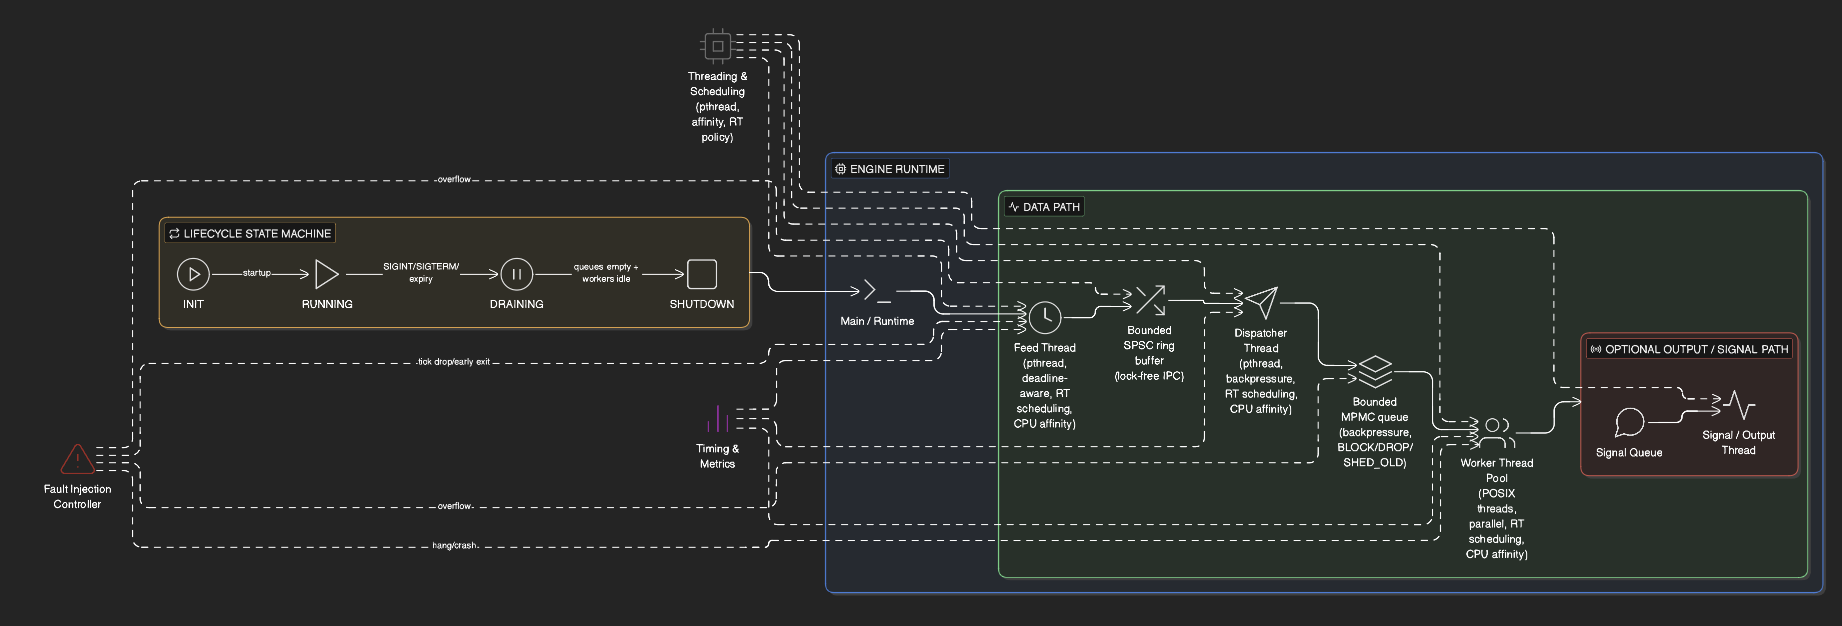Click the 'Threading & Scheduling' caption text

click(717, 107)
